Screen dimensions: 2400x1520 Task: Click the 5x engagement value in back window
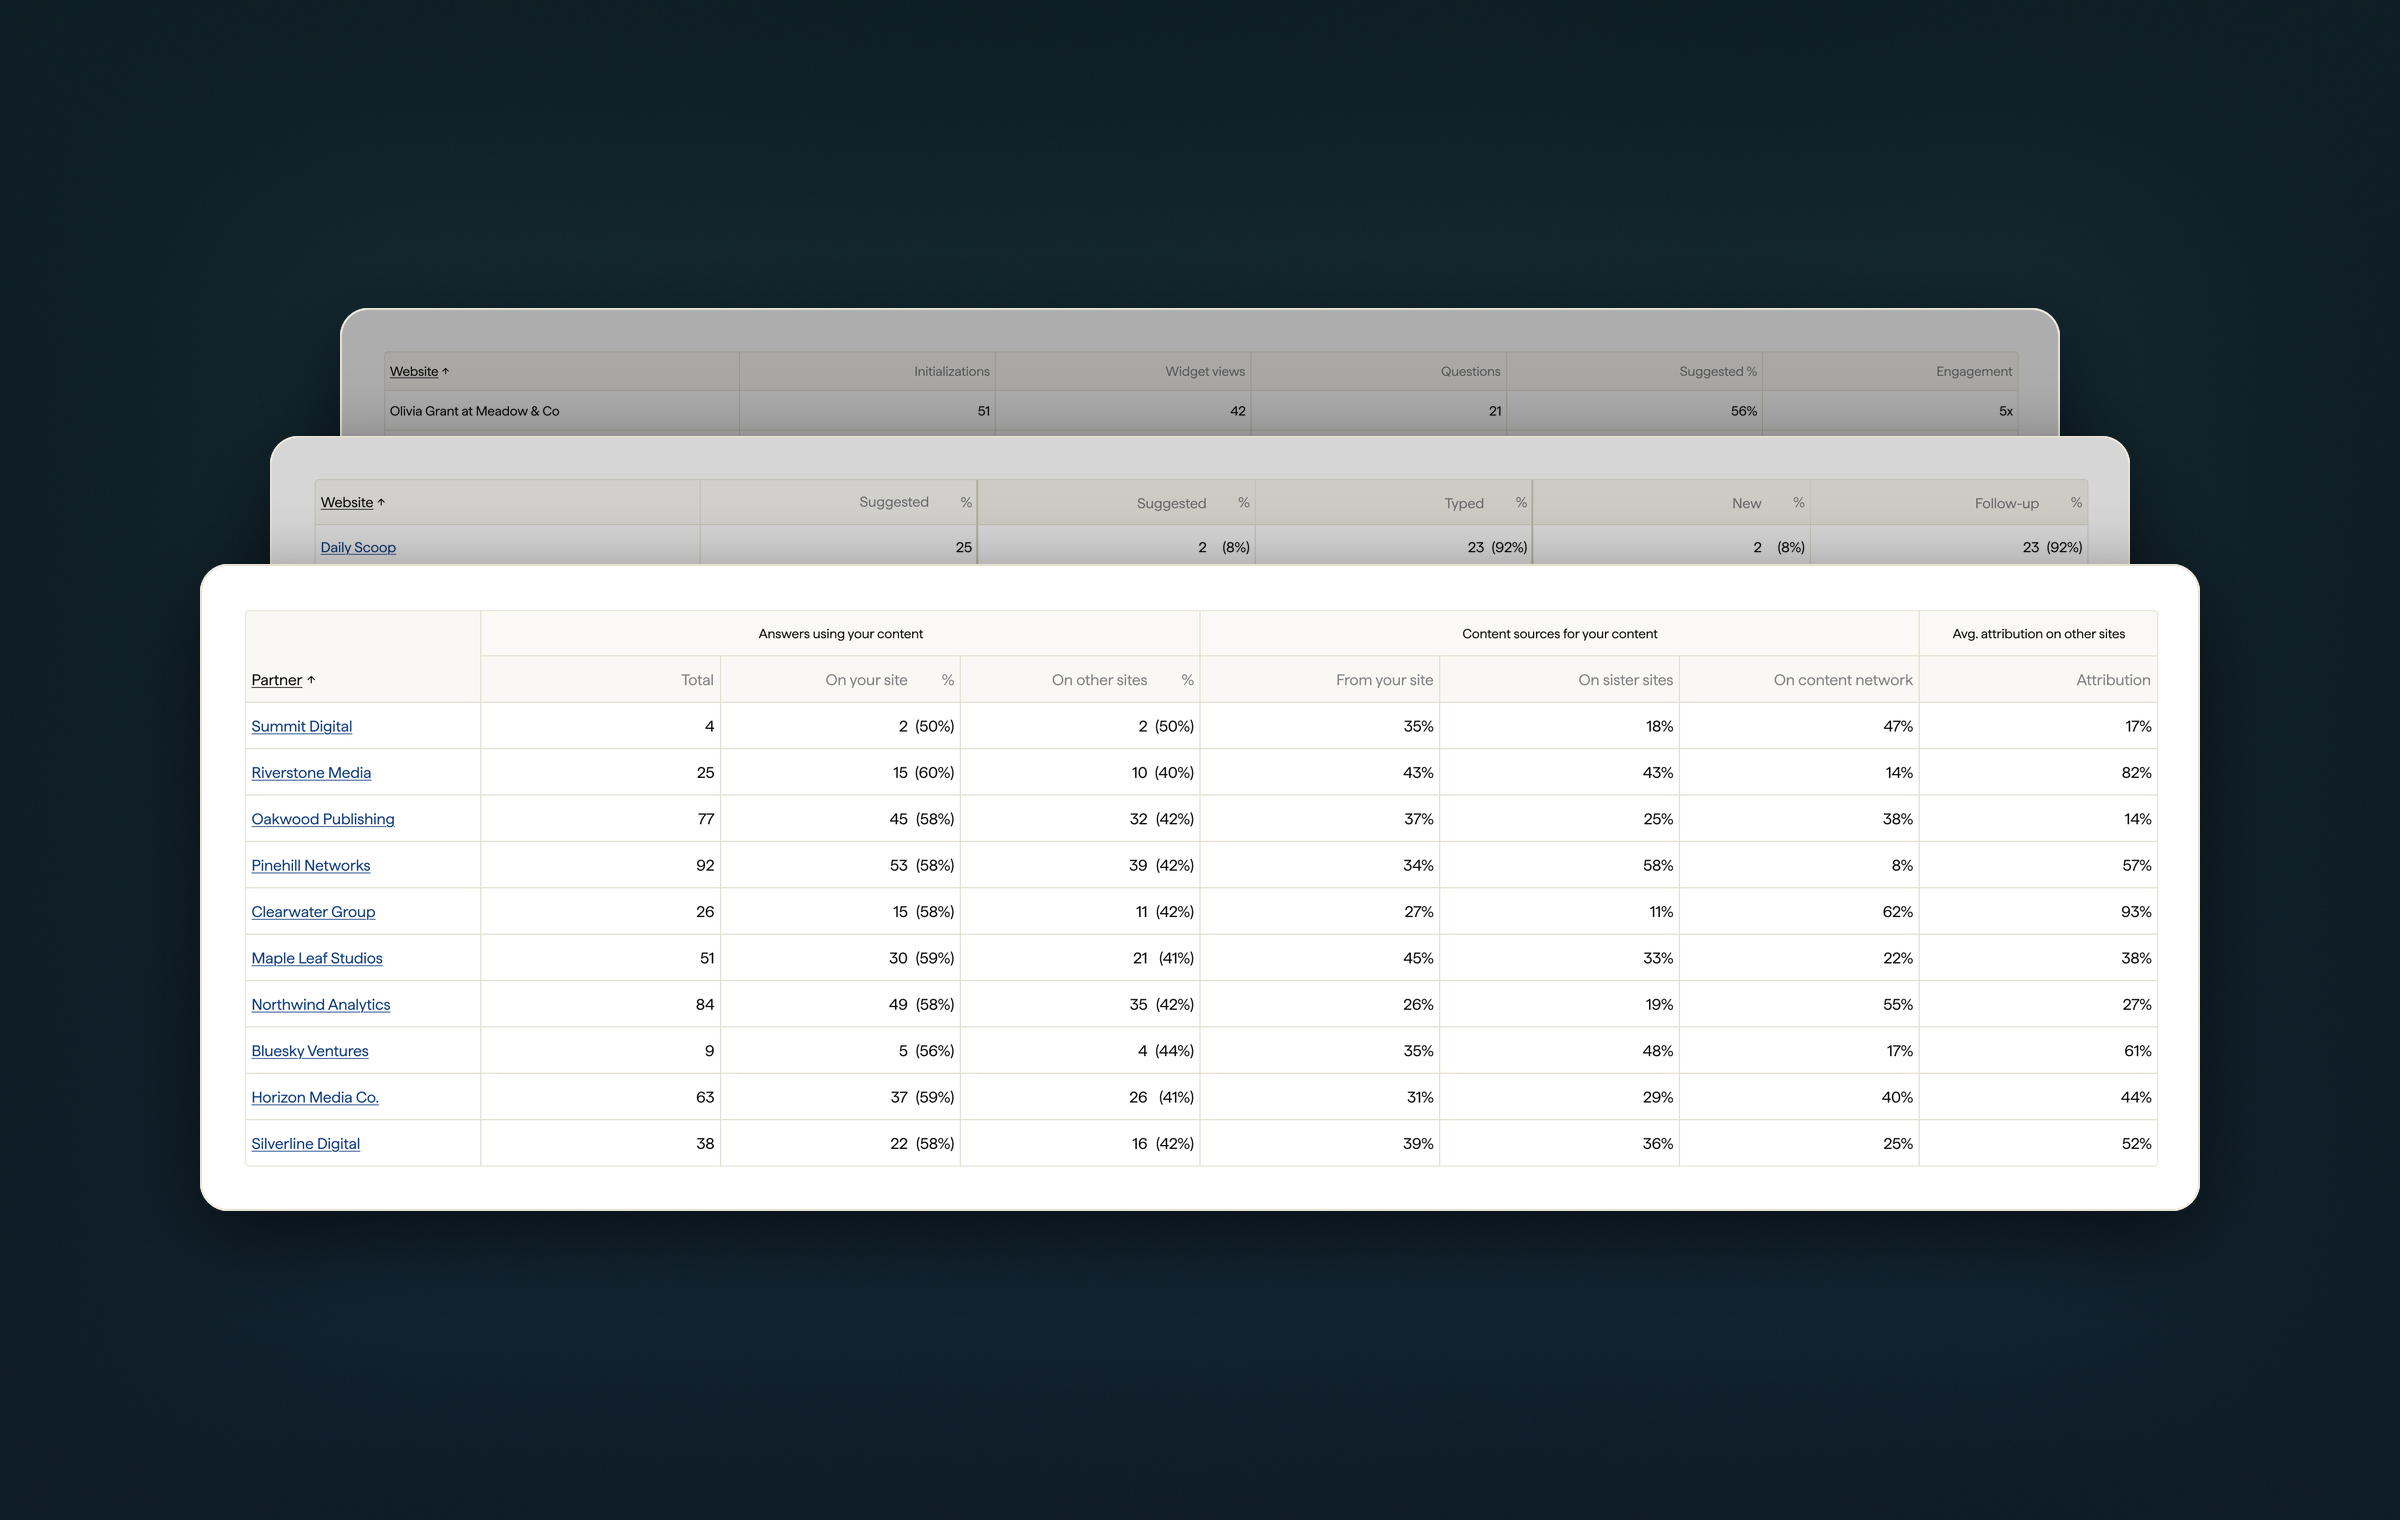point(2005,411)
